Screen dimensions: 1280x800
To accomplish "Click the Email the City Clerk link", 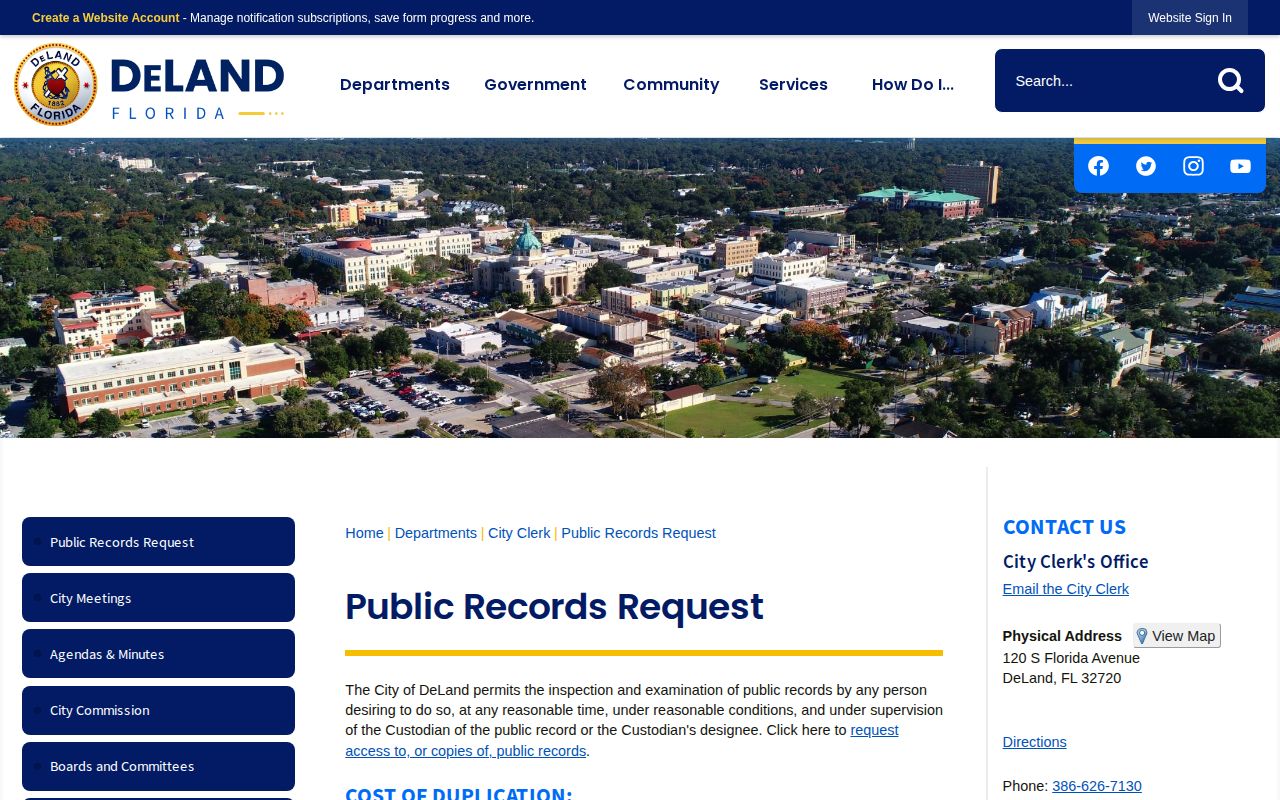I will point(1066,589).
